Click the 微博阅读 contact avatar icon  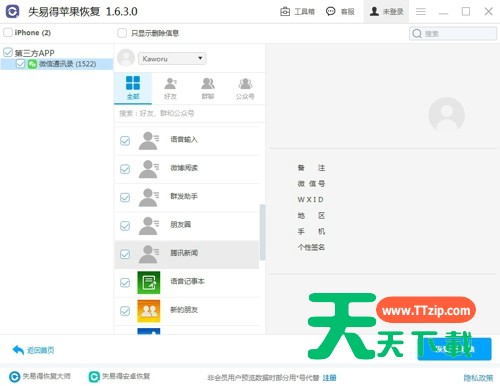coord(149,169)
